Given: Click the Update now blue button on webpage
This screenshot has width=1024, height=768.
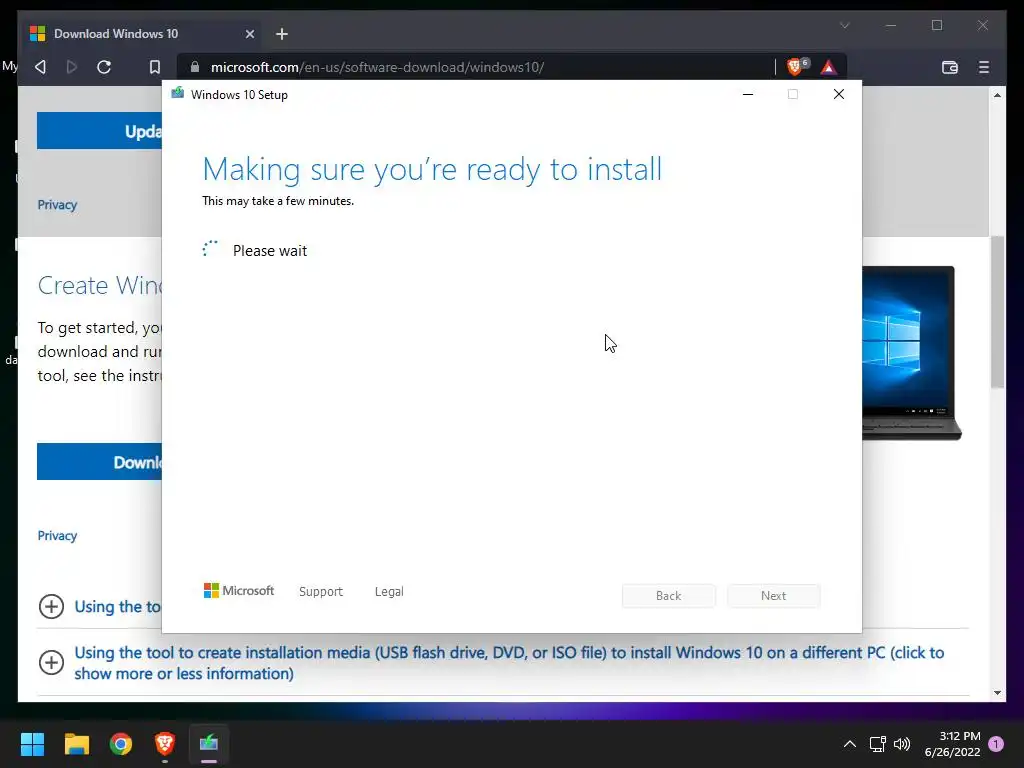Looking at the screenshot, I should [99, 131].
